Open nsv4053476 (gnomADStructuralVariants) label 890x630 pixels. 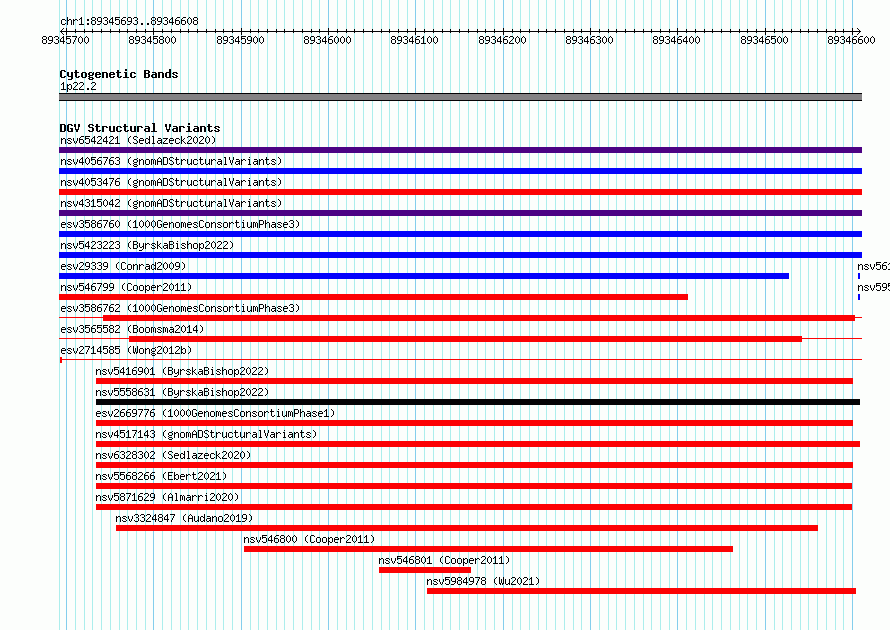click(171, 182)
